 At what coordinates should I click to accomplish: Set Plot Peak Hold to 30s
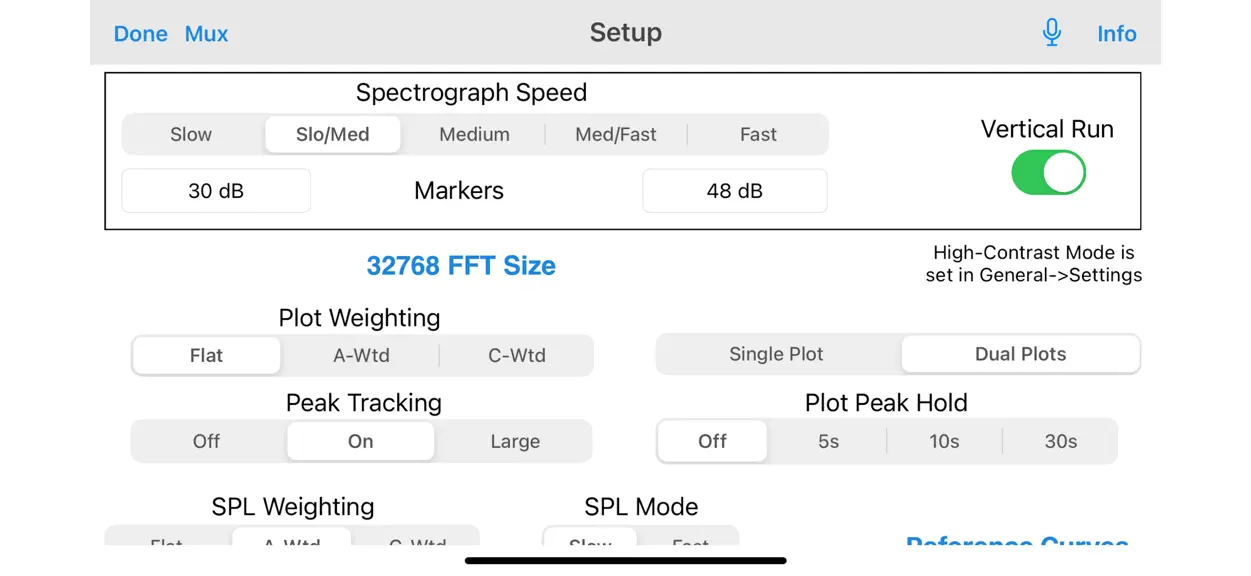(x=1060, y=441)
